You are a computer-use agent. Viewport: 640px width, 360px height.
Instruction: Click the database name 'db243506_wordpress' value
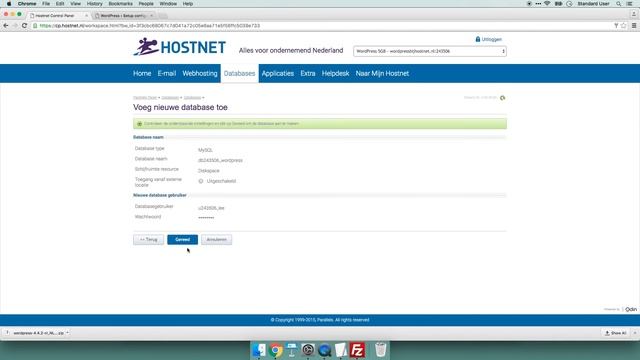(220, 160)
